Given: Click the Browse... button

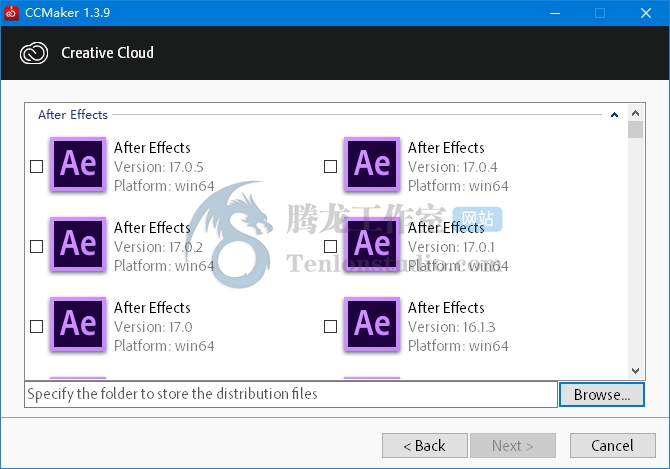Looking at the screenshot, I should 602,394.
